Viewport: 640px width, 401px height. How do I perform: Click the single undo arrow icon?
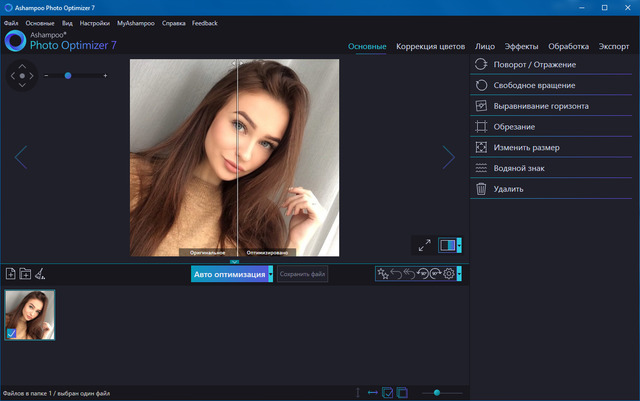click(x=396, y=273)
